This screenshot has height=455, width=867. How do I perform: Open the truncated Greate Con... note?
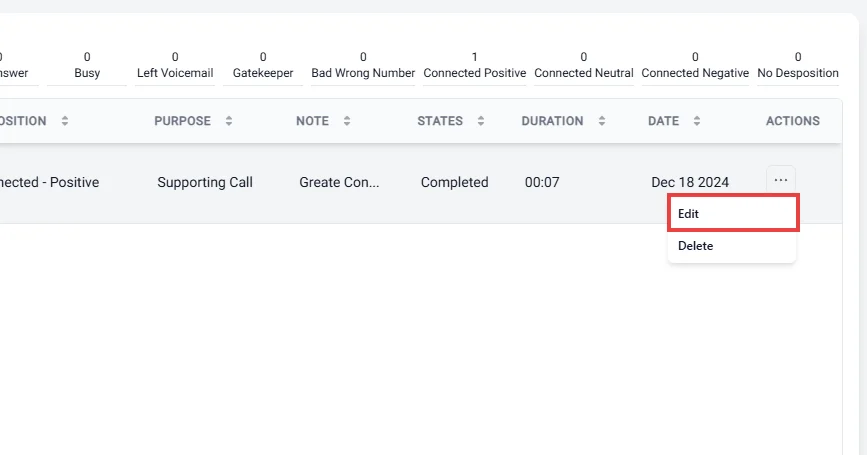tap(339, 182)
